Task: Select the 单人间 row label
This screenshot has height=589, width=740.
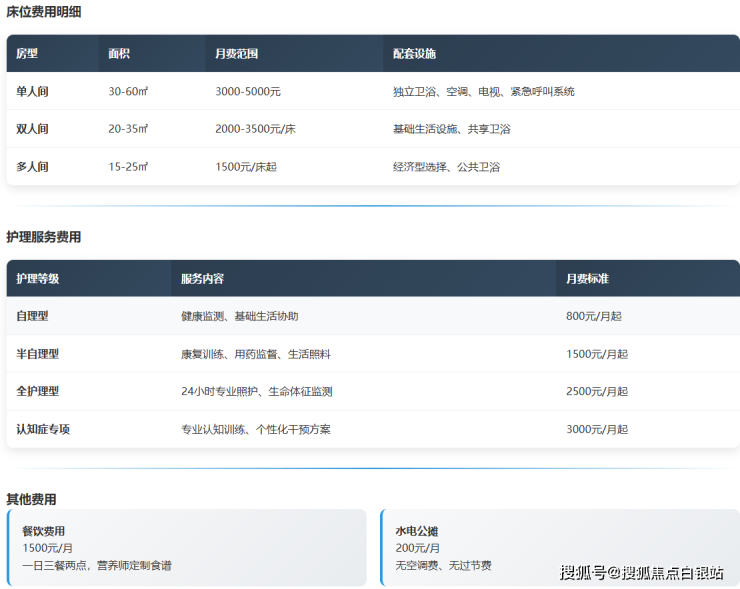Action: [32, 91]
